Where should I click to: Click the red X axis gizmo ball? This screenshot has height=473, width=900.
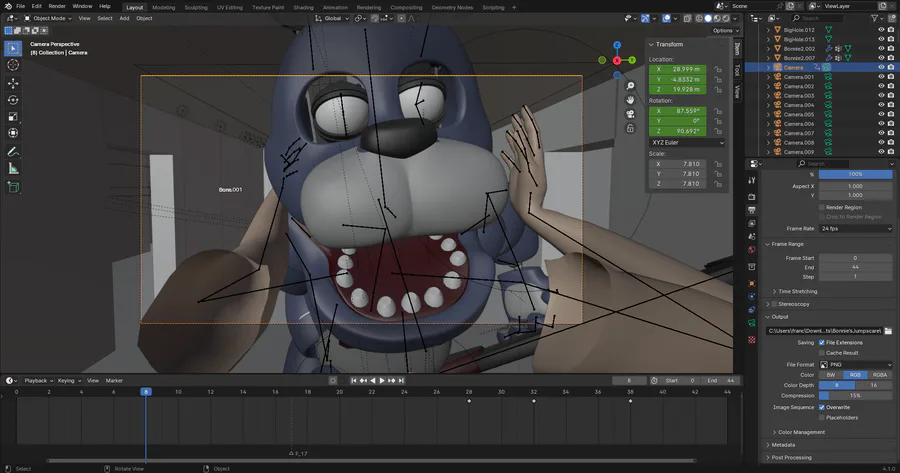point(616,60)
